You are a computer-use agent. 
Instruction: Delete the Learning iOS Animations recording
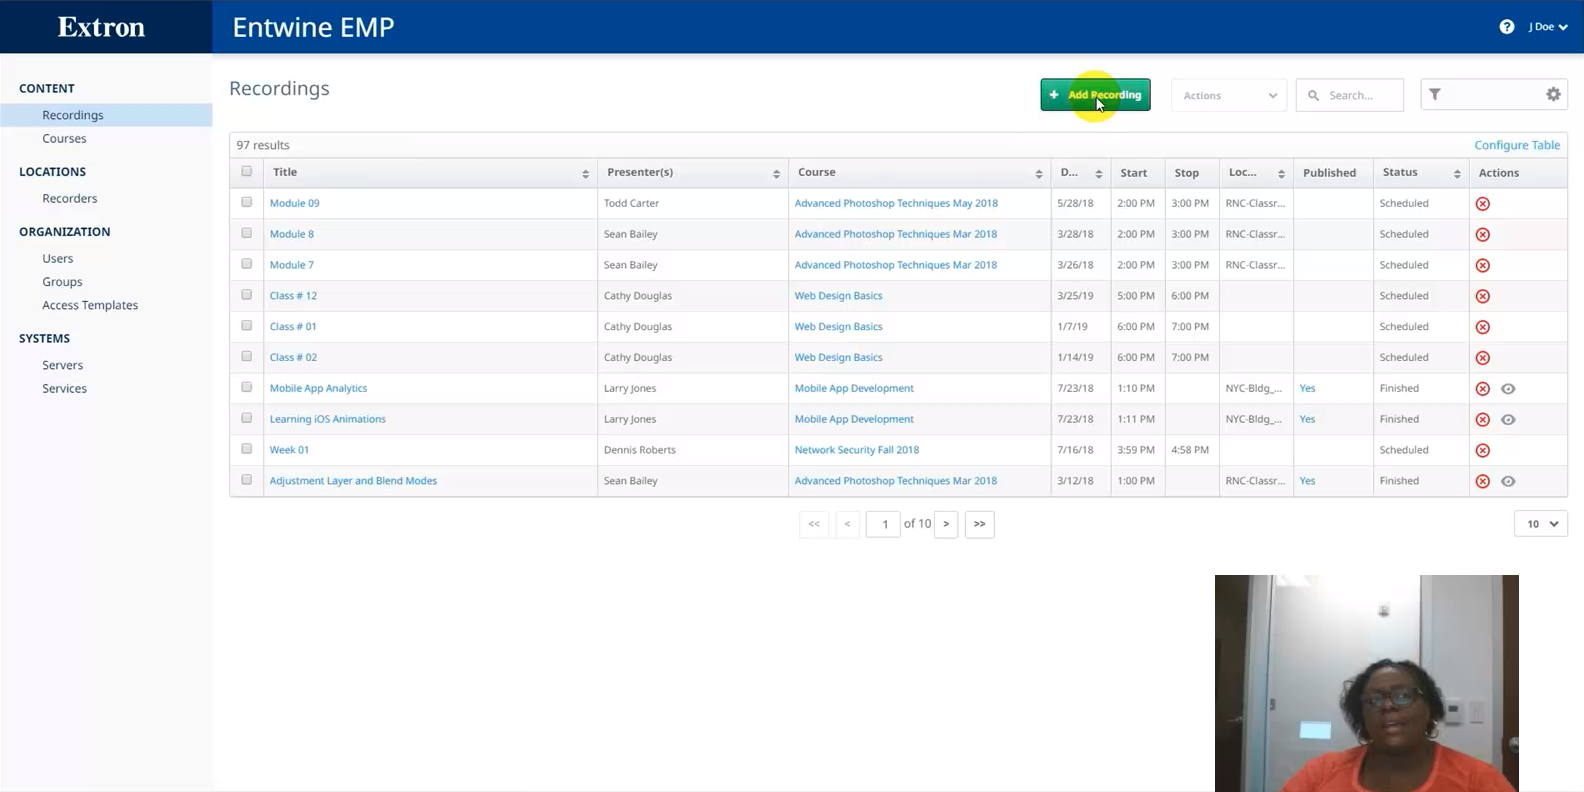click(x=1483, y=420)
